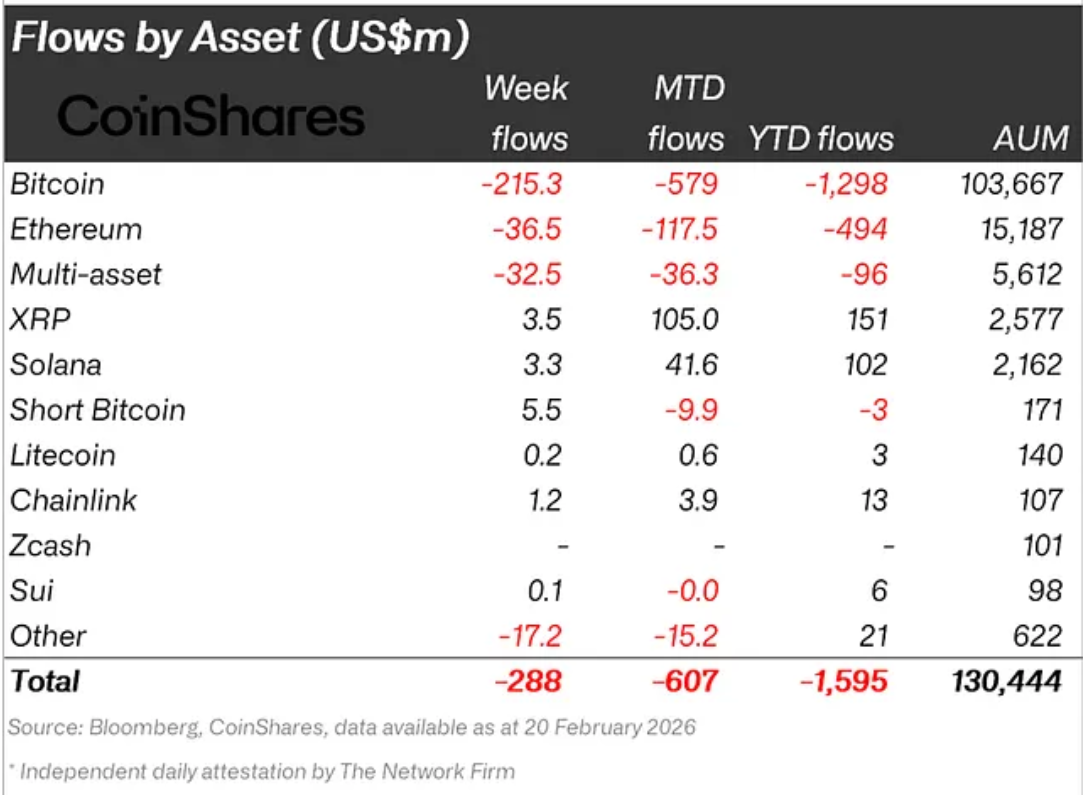
Task: Click the YTD flows column header
Action: point(821,138)
